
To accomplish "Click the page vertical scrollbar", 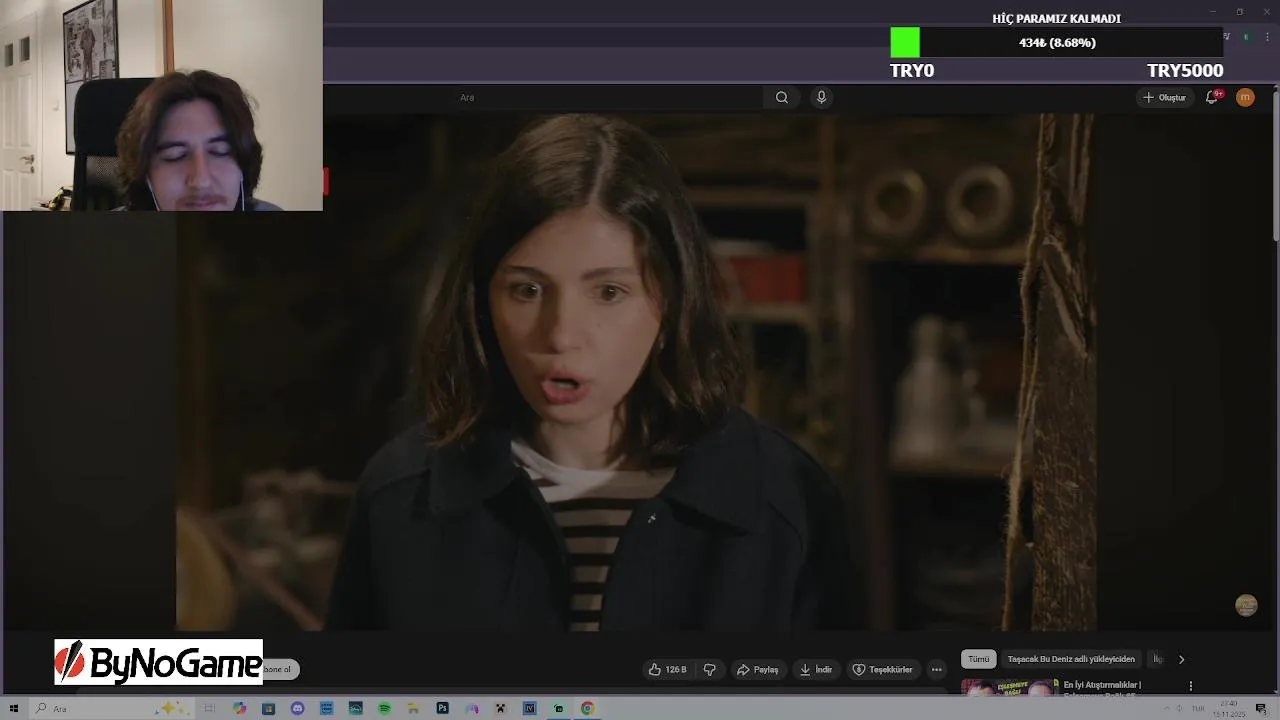I will pyautogui.click(x=1275, y=165).
